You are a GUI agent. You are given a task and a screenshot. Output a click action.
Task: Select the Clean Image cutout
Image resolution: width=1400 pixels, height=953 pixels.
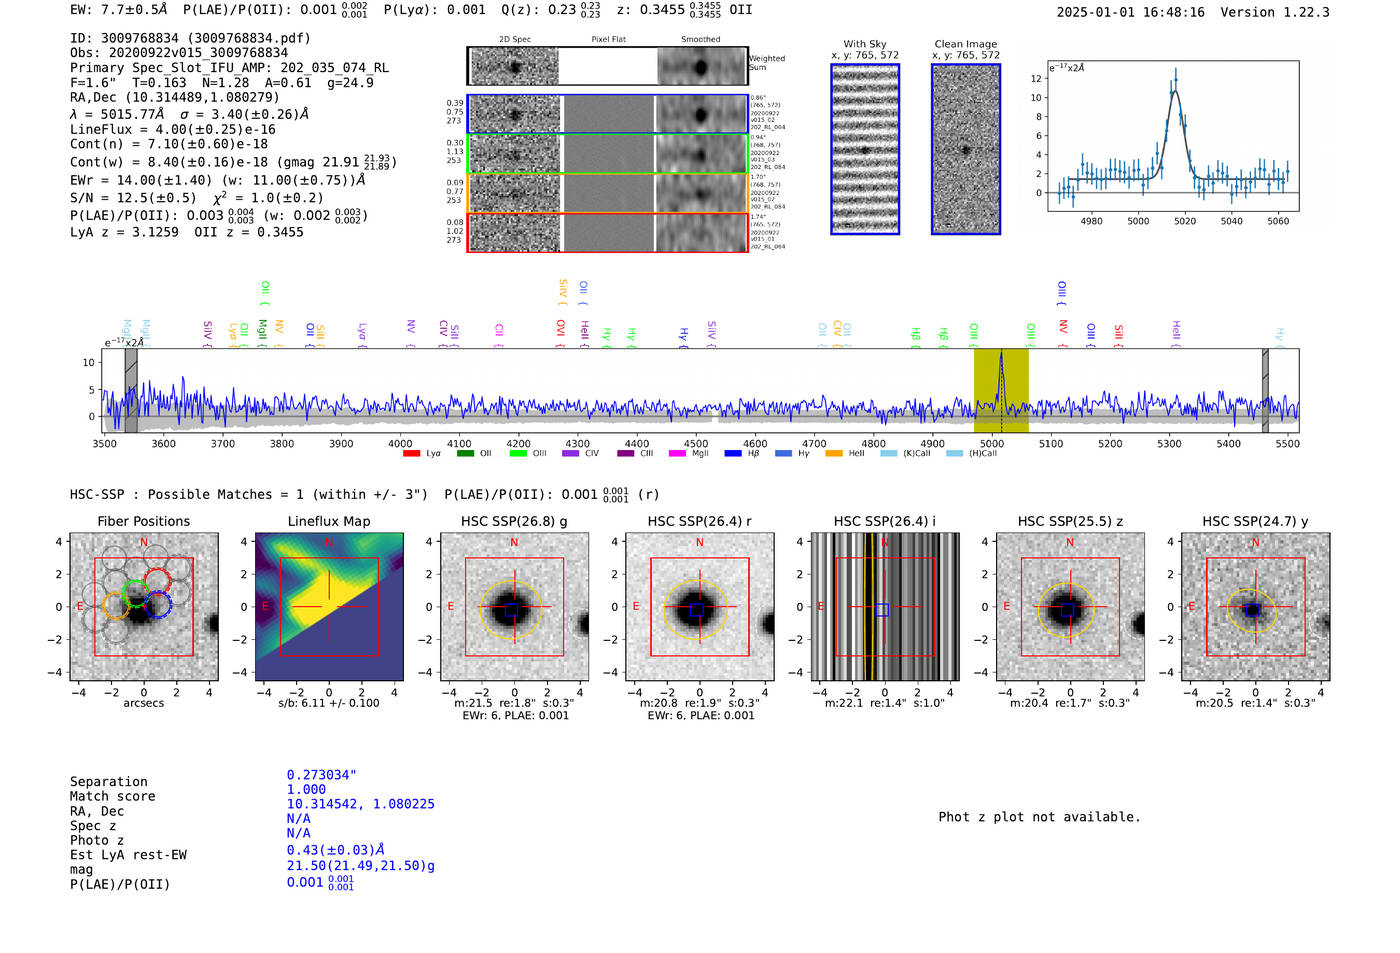(x=966, y=149)
